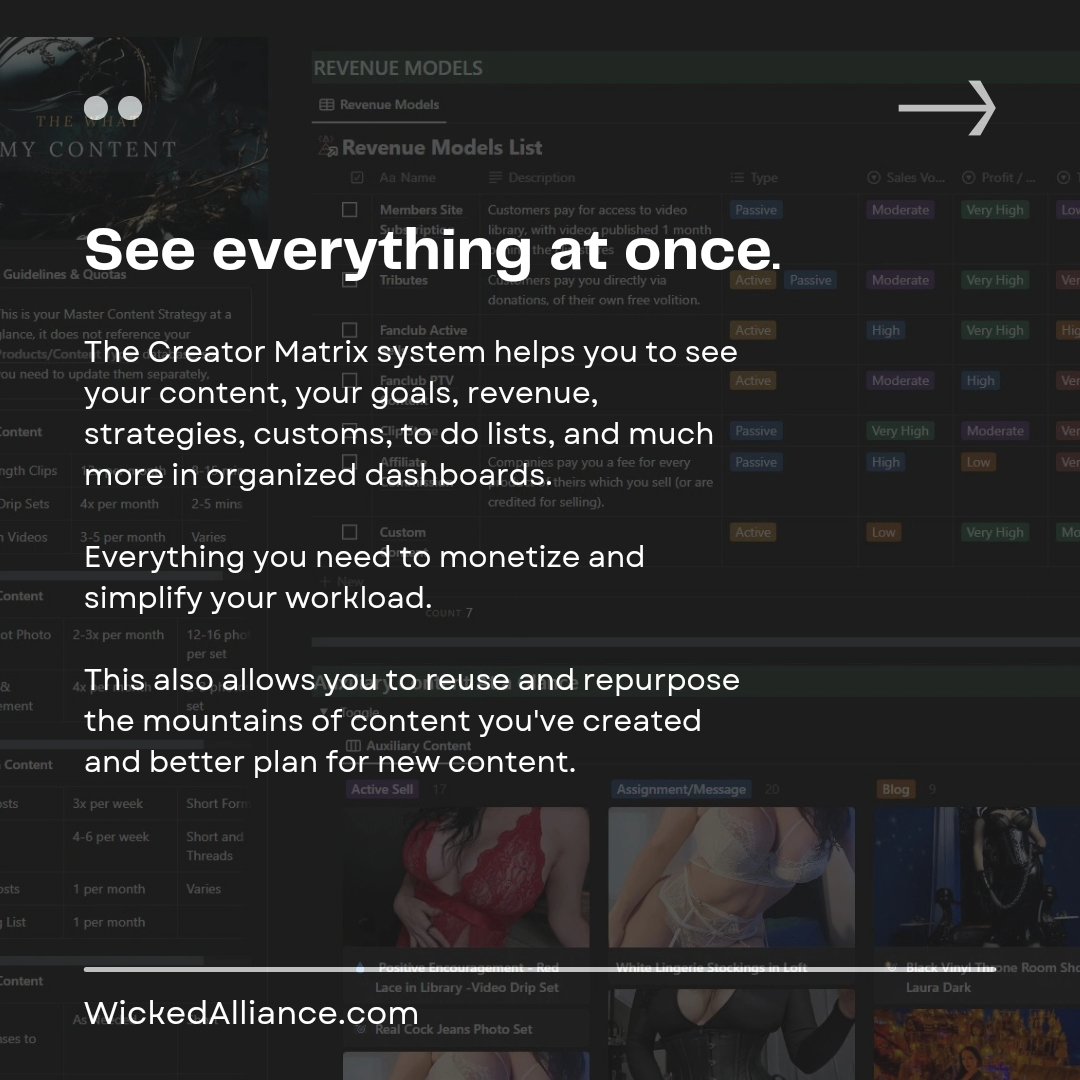Click the '4x per month' cell in Drip Sets row
The width and height of the screenshot is (1080, 1080).
pyautogui.click(x=119, y=503)
